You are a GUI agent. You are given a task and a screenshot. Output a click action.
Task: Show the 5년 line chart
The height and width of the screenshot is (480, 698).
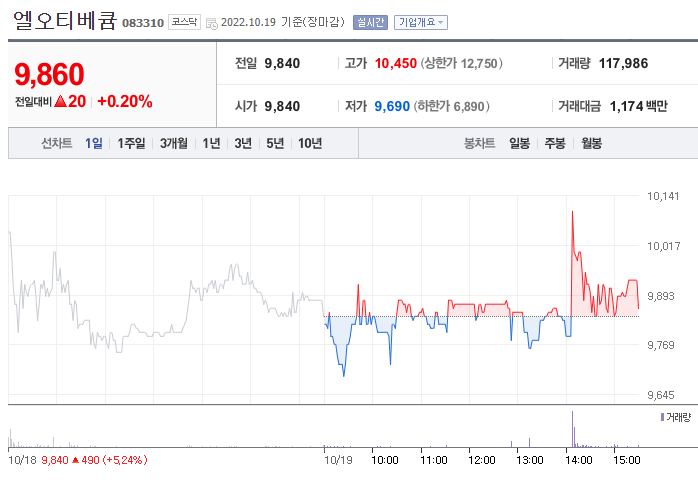[x=275, y=143]
